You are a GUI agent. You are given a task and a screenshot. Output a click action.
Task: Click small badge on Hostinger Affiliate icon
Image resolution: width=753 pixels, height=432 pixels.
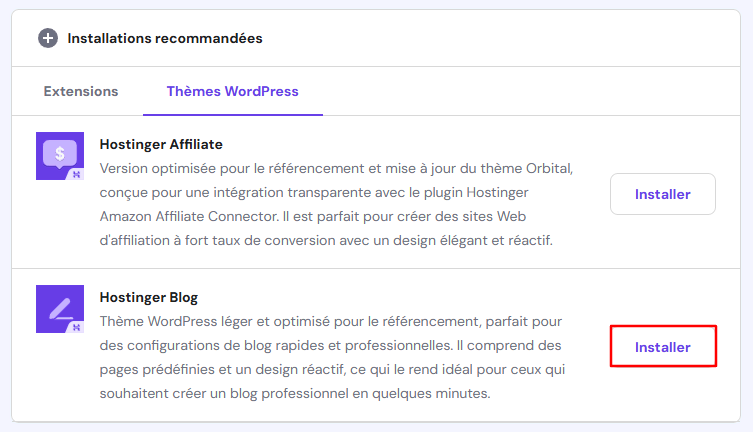click(77, 174)
